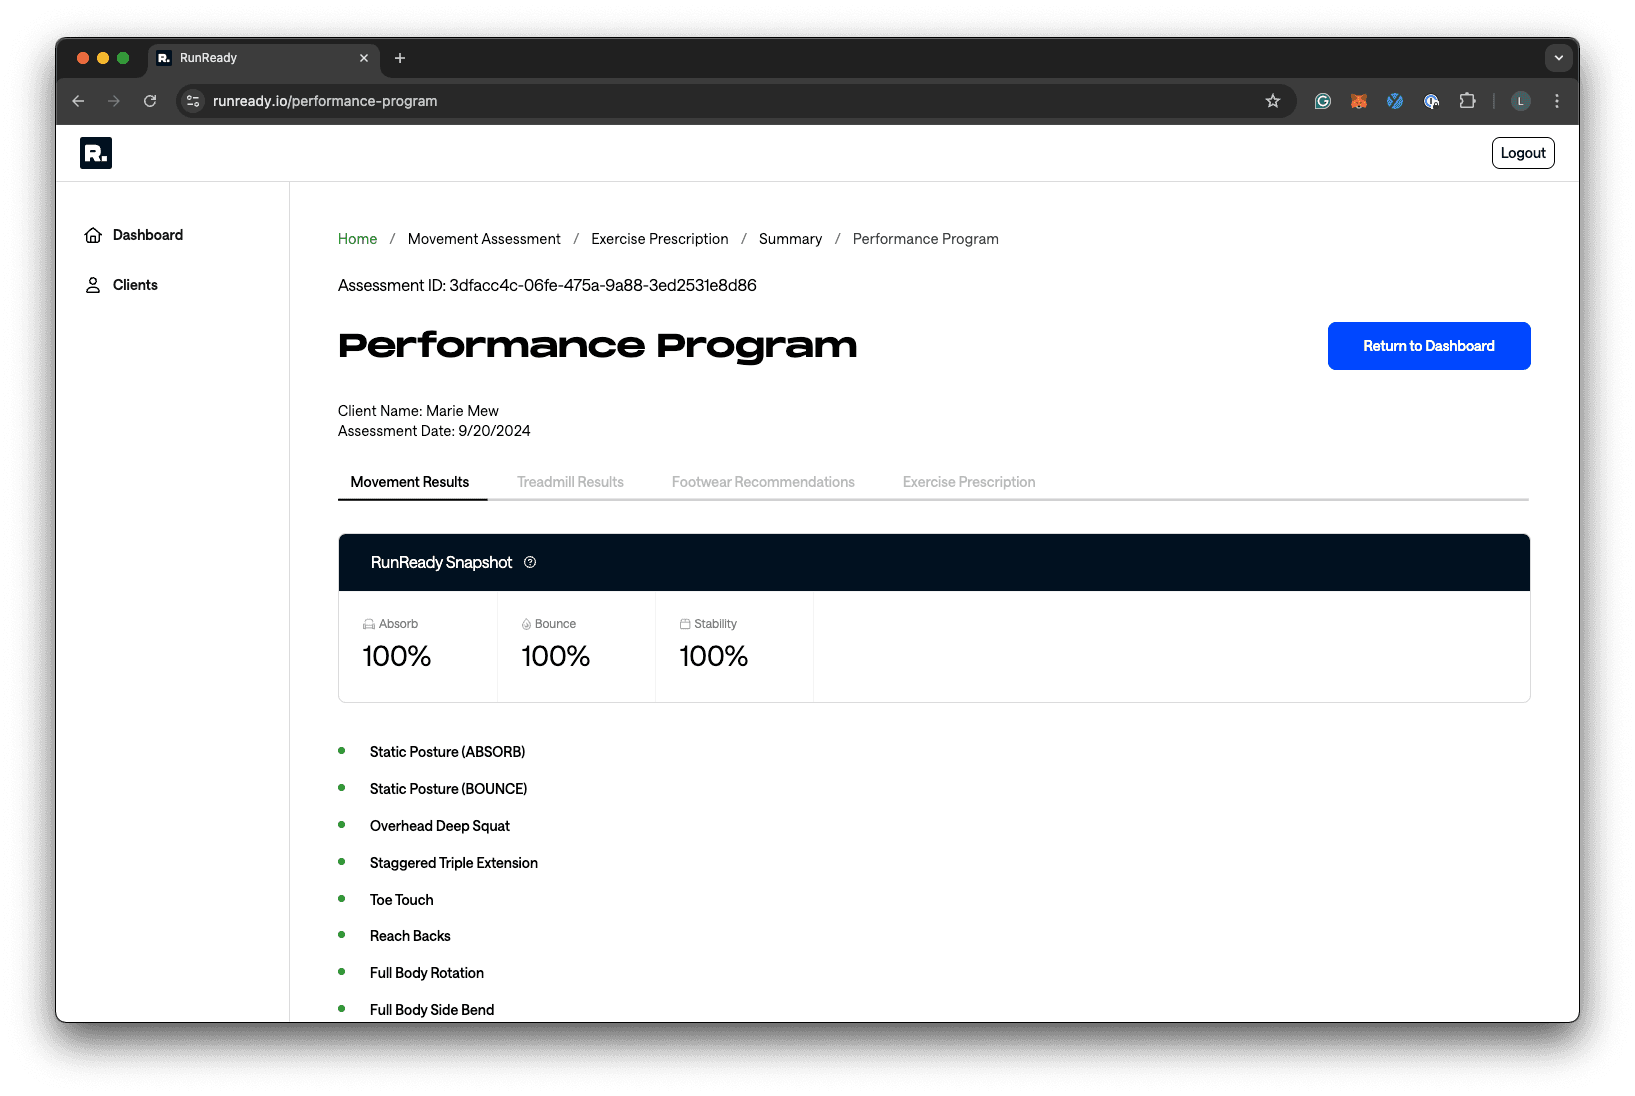Open the Dashboard home icon
This screenshot has width=1635, height=1096.
tap(93, 235)
